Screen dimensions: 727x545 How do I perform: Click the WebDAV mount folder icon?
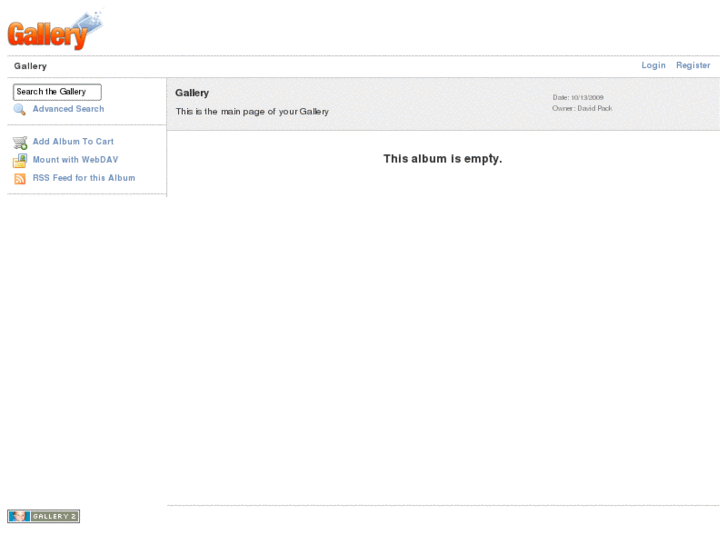click(20, 160)
